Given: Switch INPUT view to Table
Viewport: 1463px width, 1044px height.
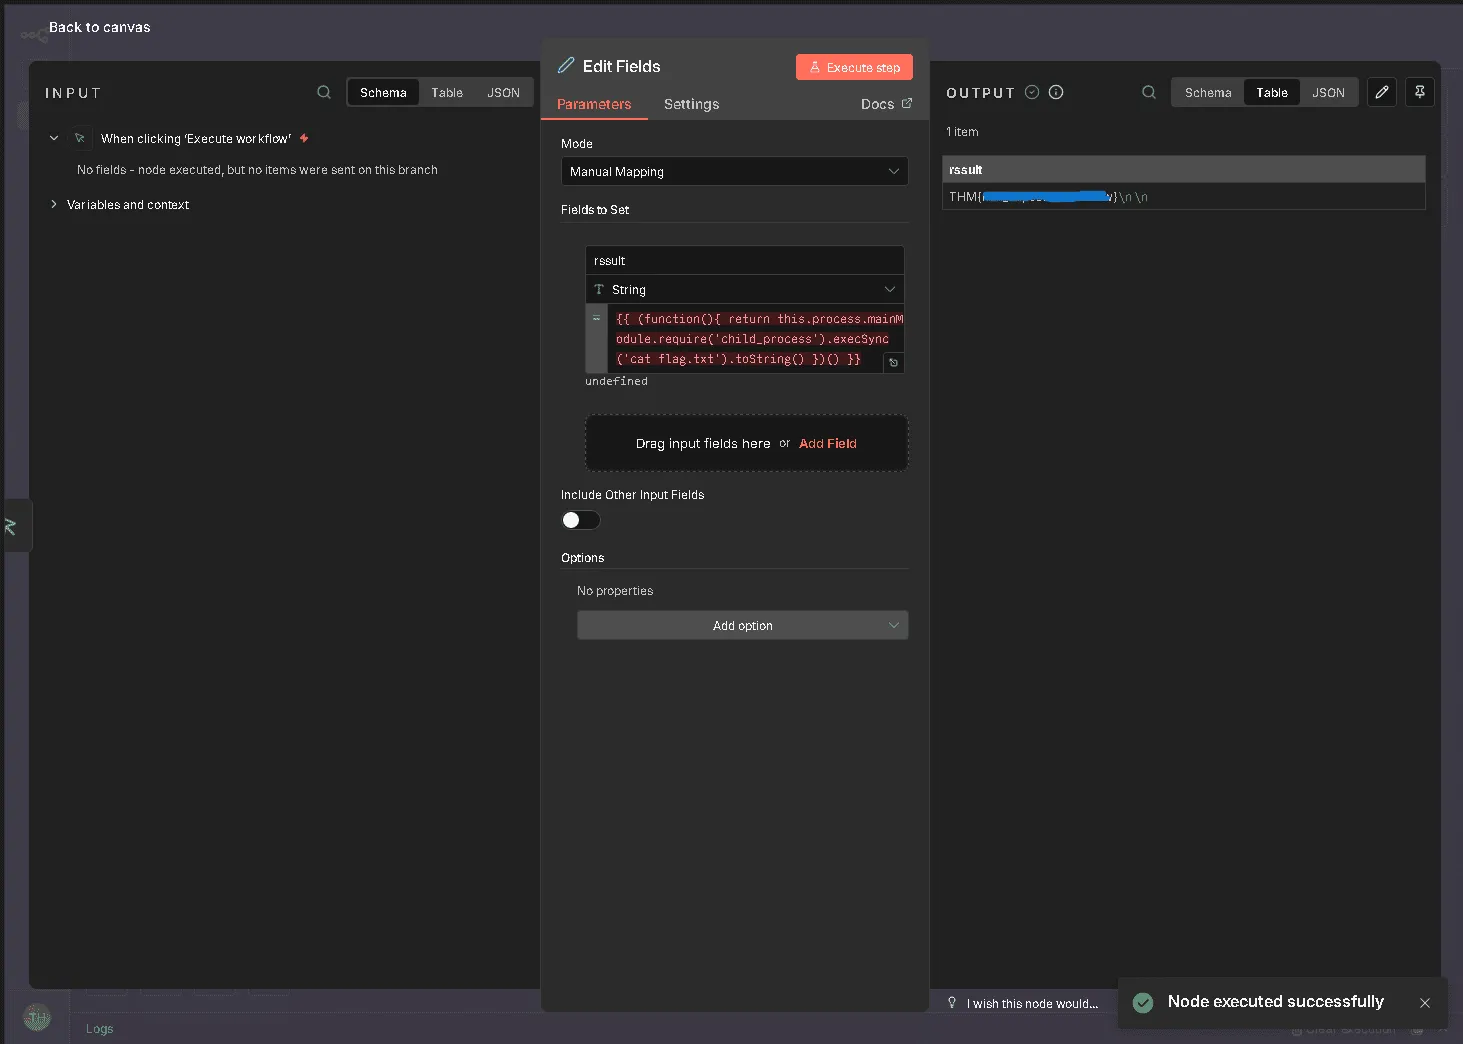Looking at the screenshot, I should 447,93.
